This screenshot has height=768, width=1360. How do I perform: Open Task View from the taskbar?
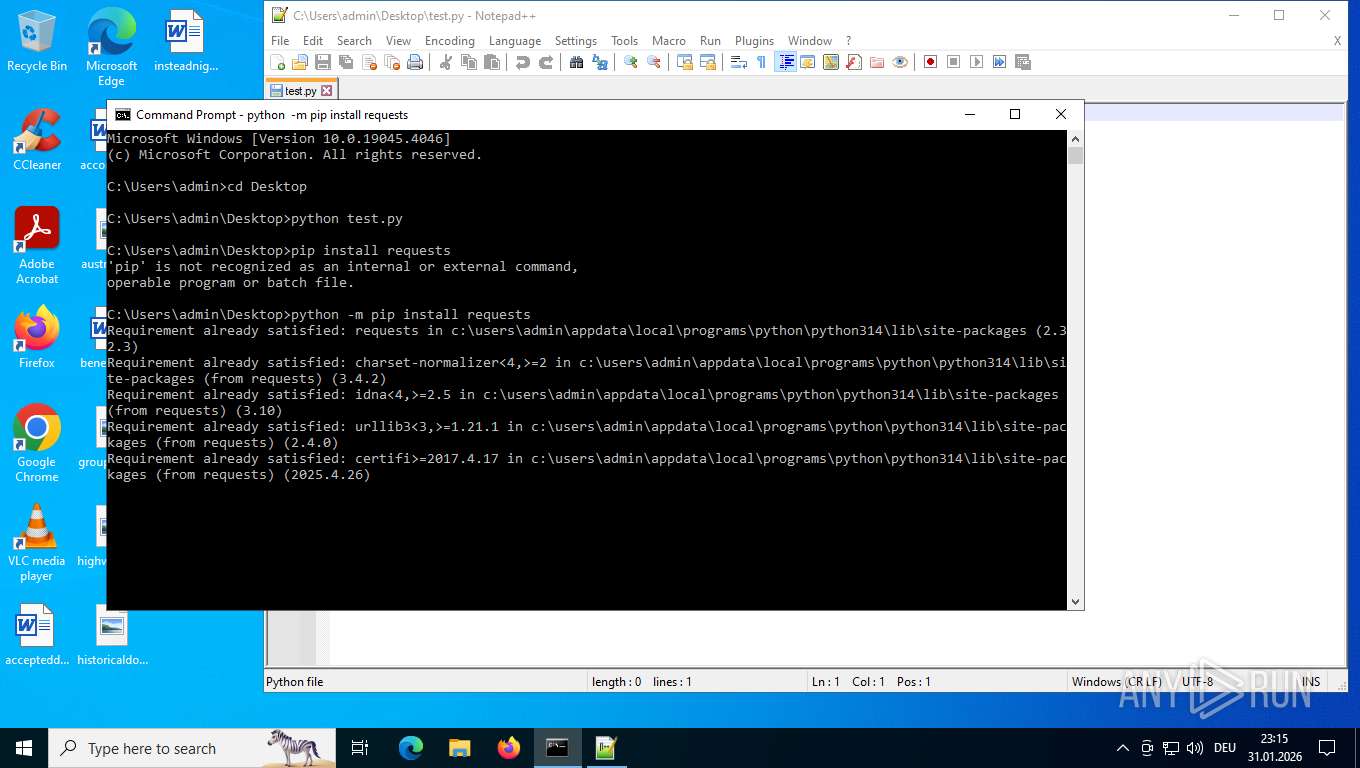tap(360, 748)
